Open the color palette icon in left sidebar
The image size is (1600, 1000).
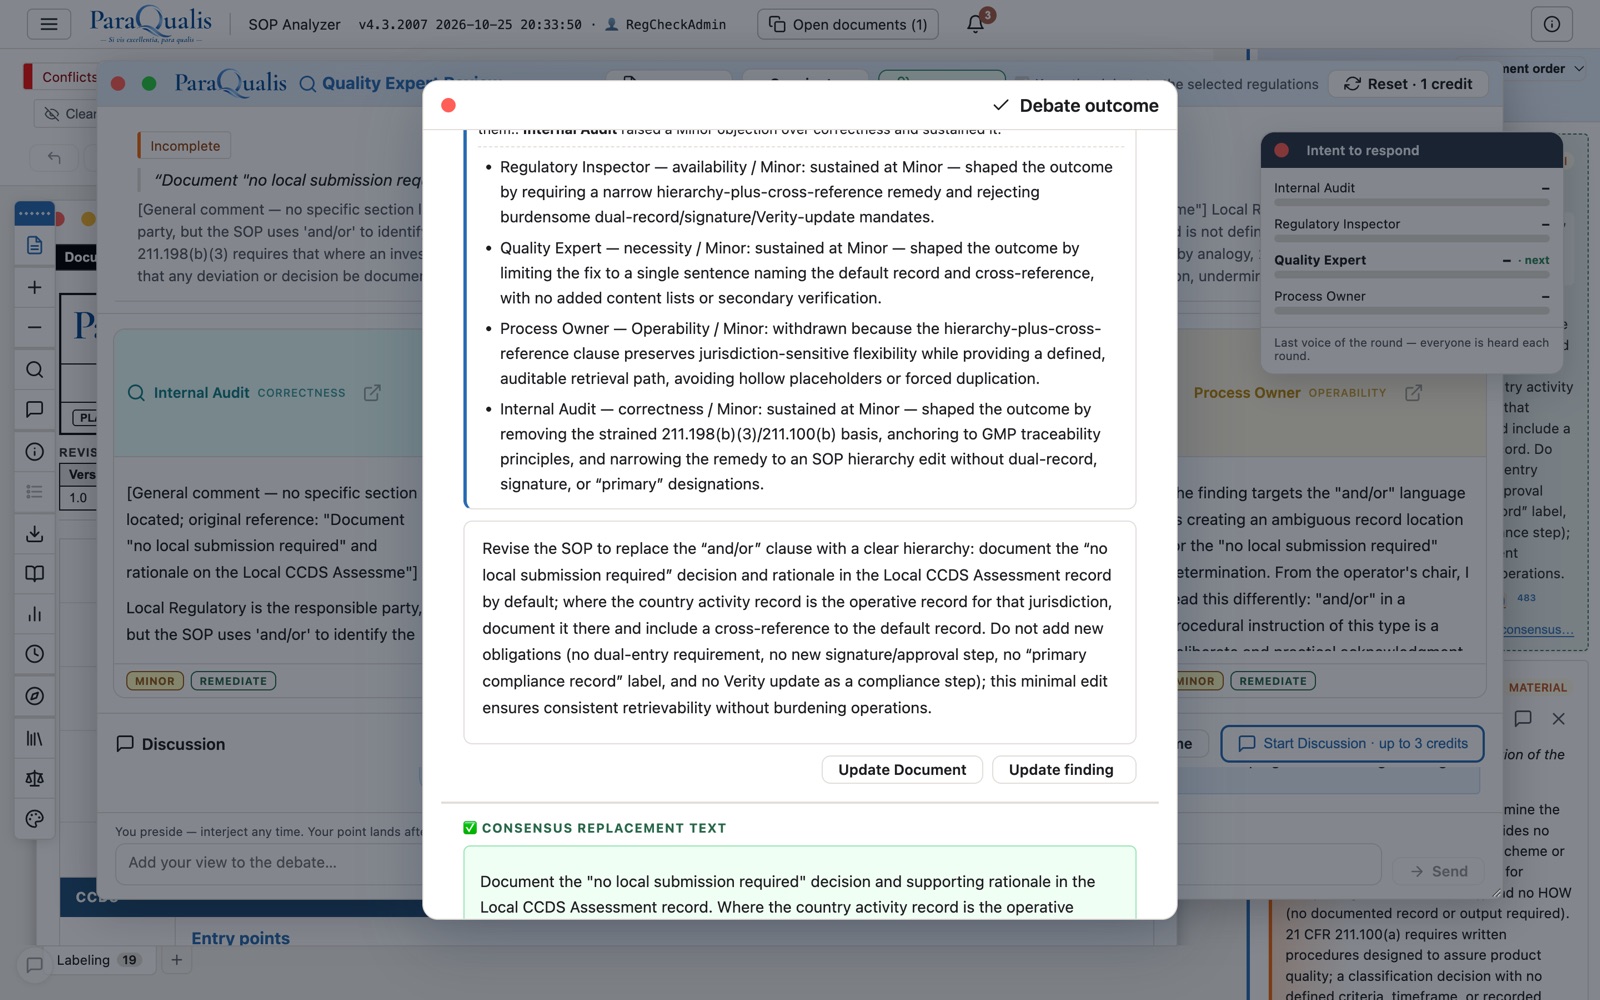(34, 819)
